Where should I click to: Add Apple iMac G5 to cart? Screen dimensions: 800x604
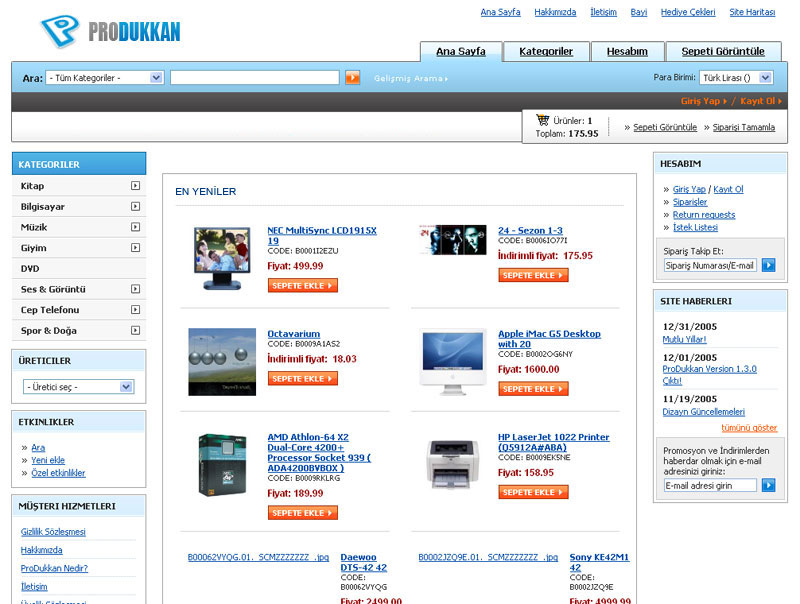(x=533, y=389)
